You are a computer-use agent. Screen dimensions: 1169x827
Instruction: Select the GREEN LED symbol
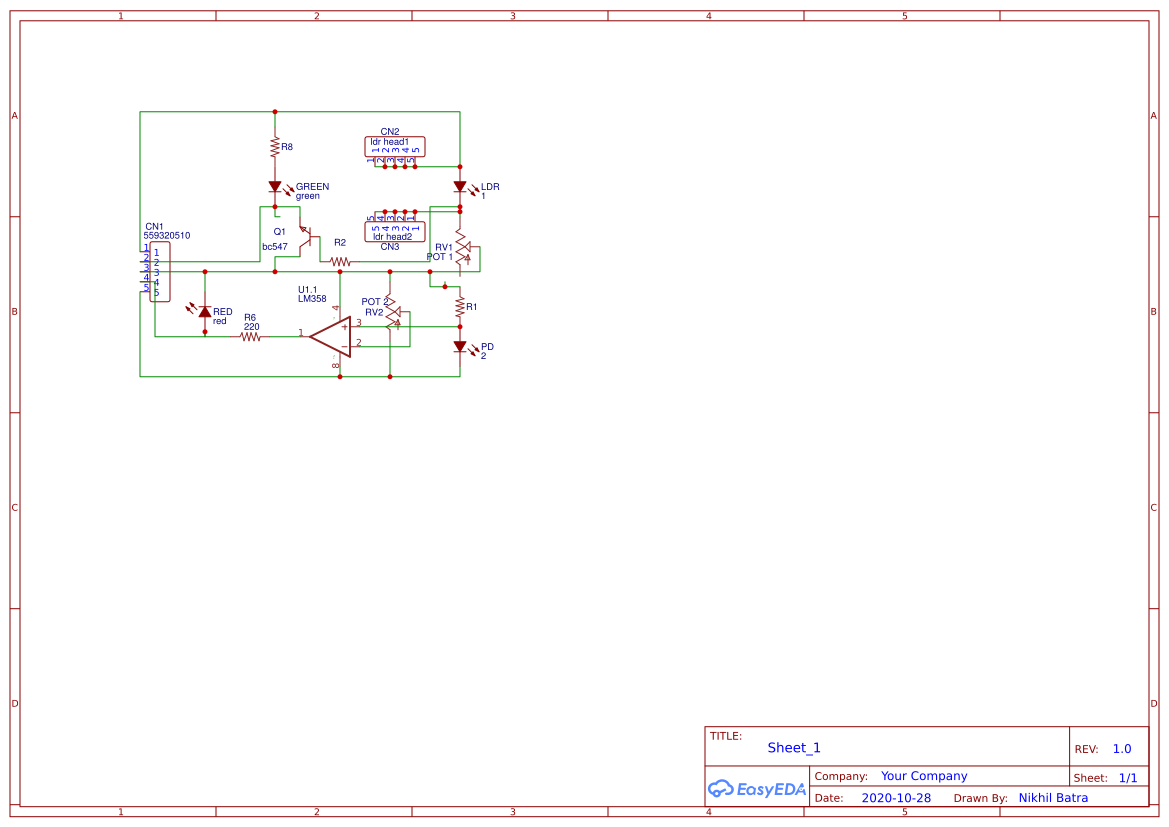(x=276, y=186)
